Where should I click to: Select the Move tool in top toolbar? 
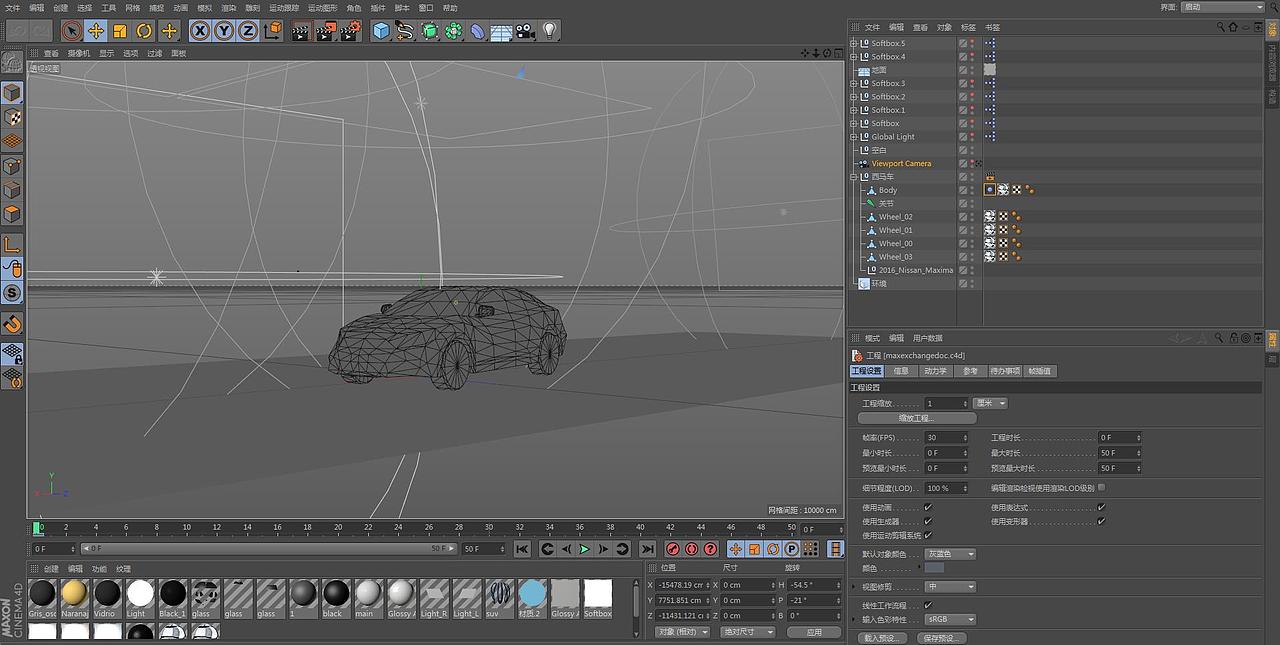(95, 31)
